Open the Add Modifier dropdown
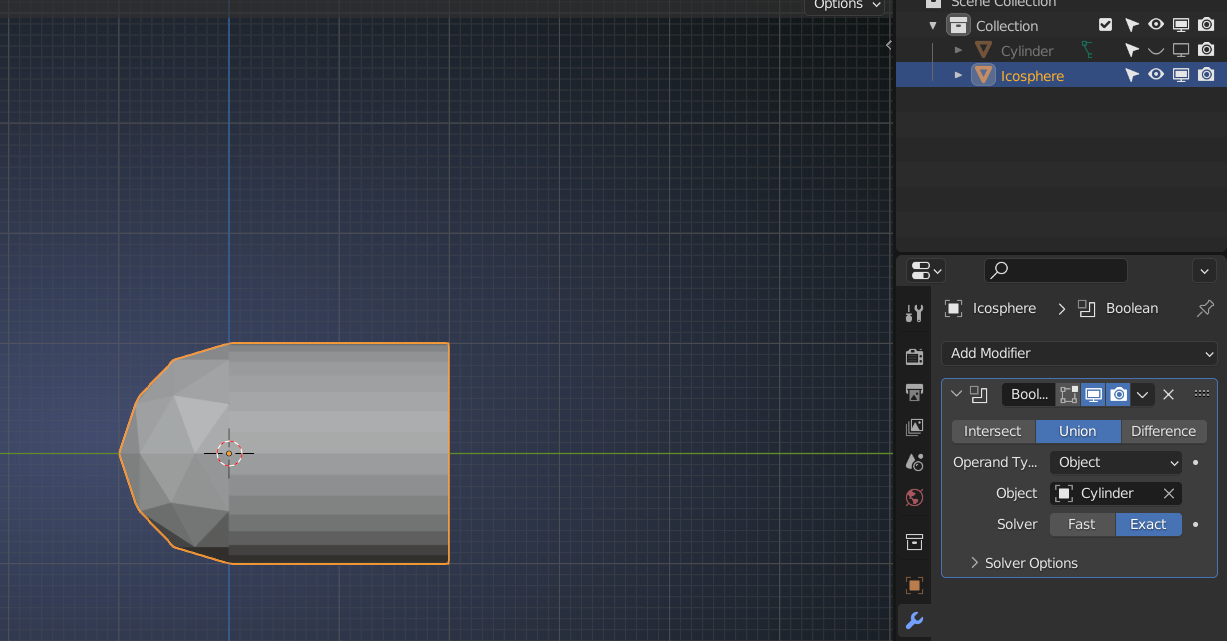 pos(1079,353)
